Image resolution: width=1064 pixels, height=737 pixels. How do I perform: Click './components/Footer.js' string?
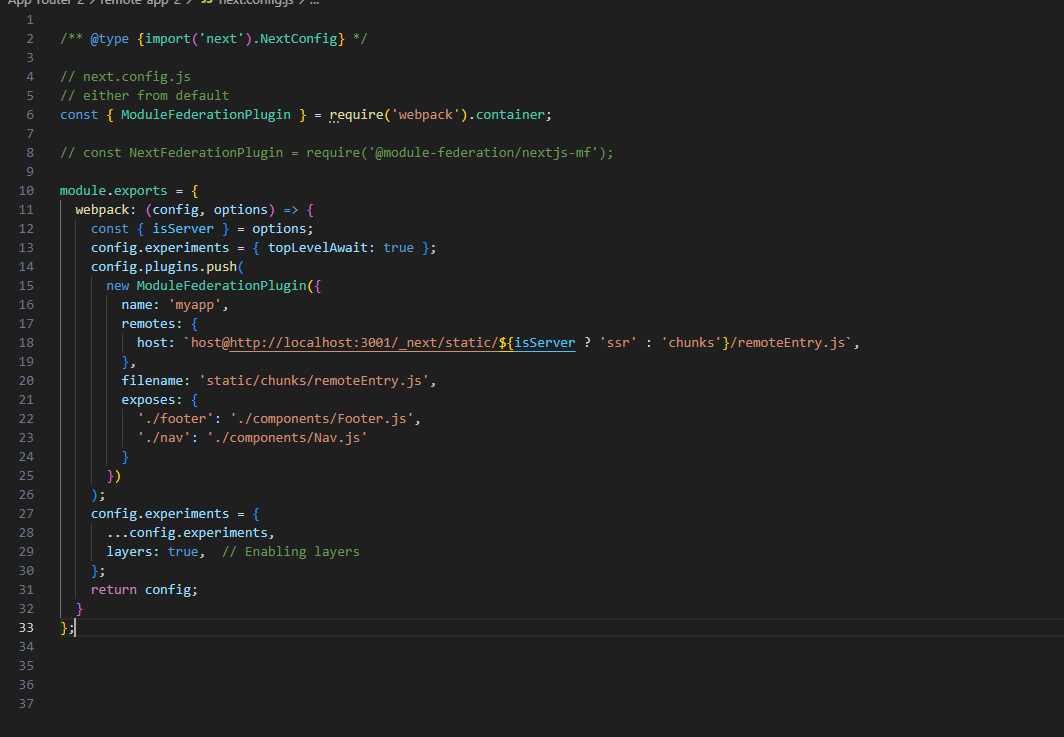tap(322, 419)
